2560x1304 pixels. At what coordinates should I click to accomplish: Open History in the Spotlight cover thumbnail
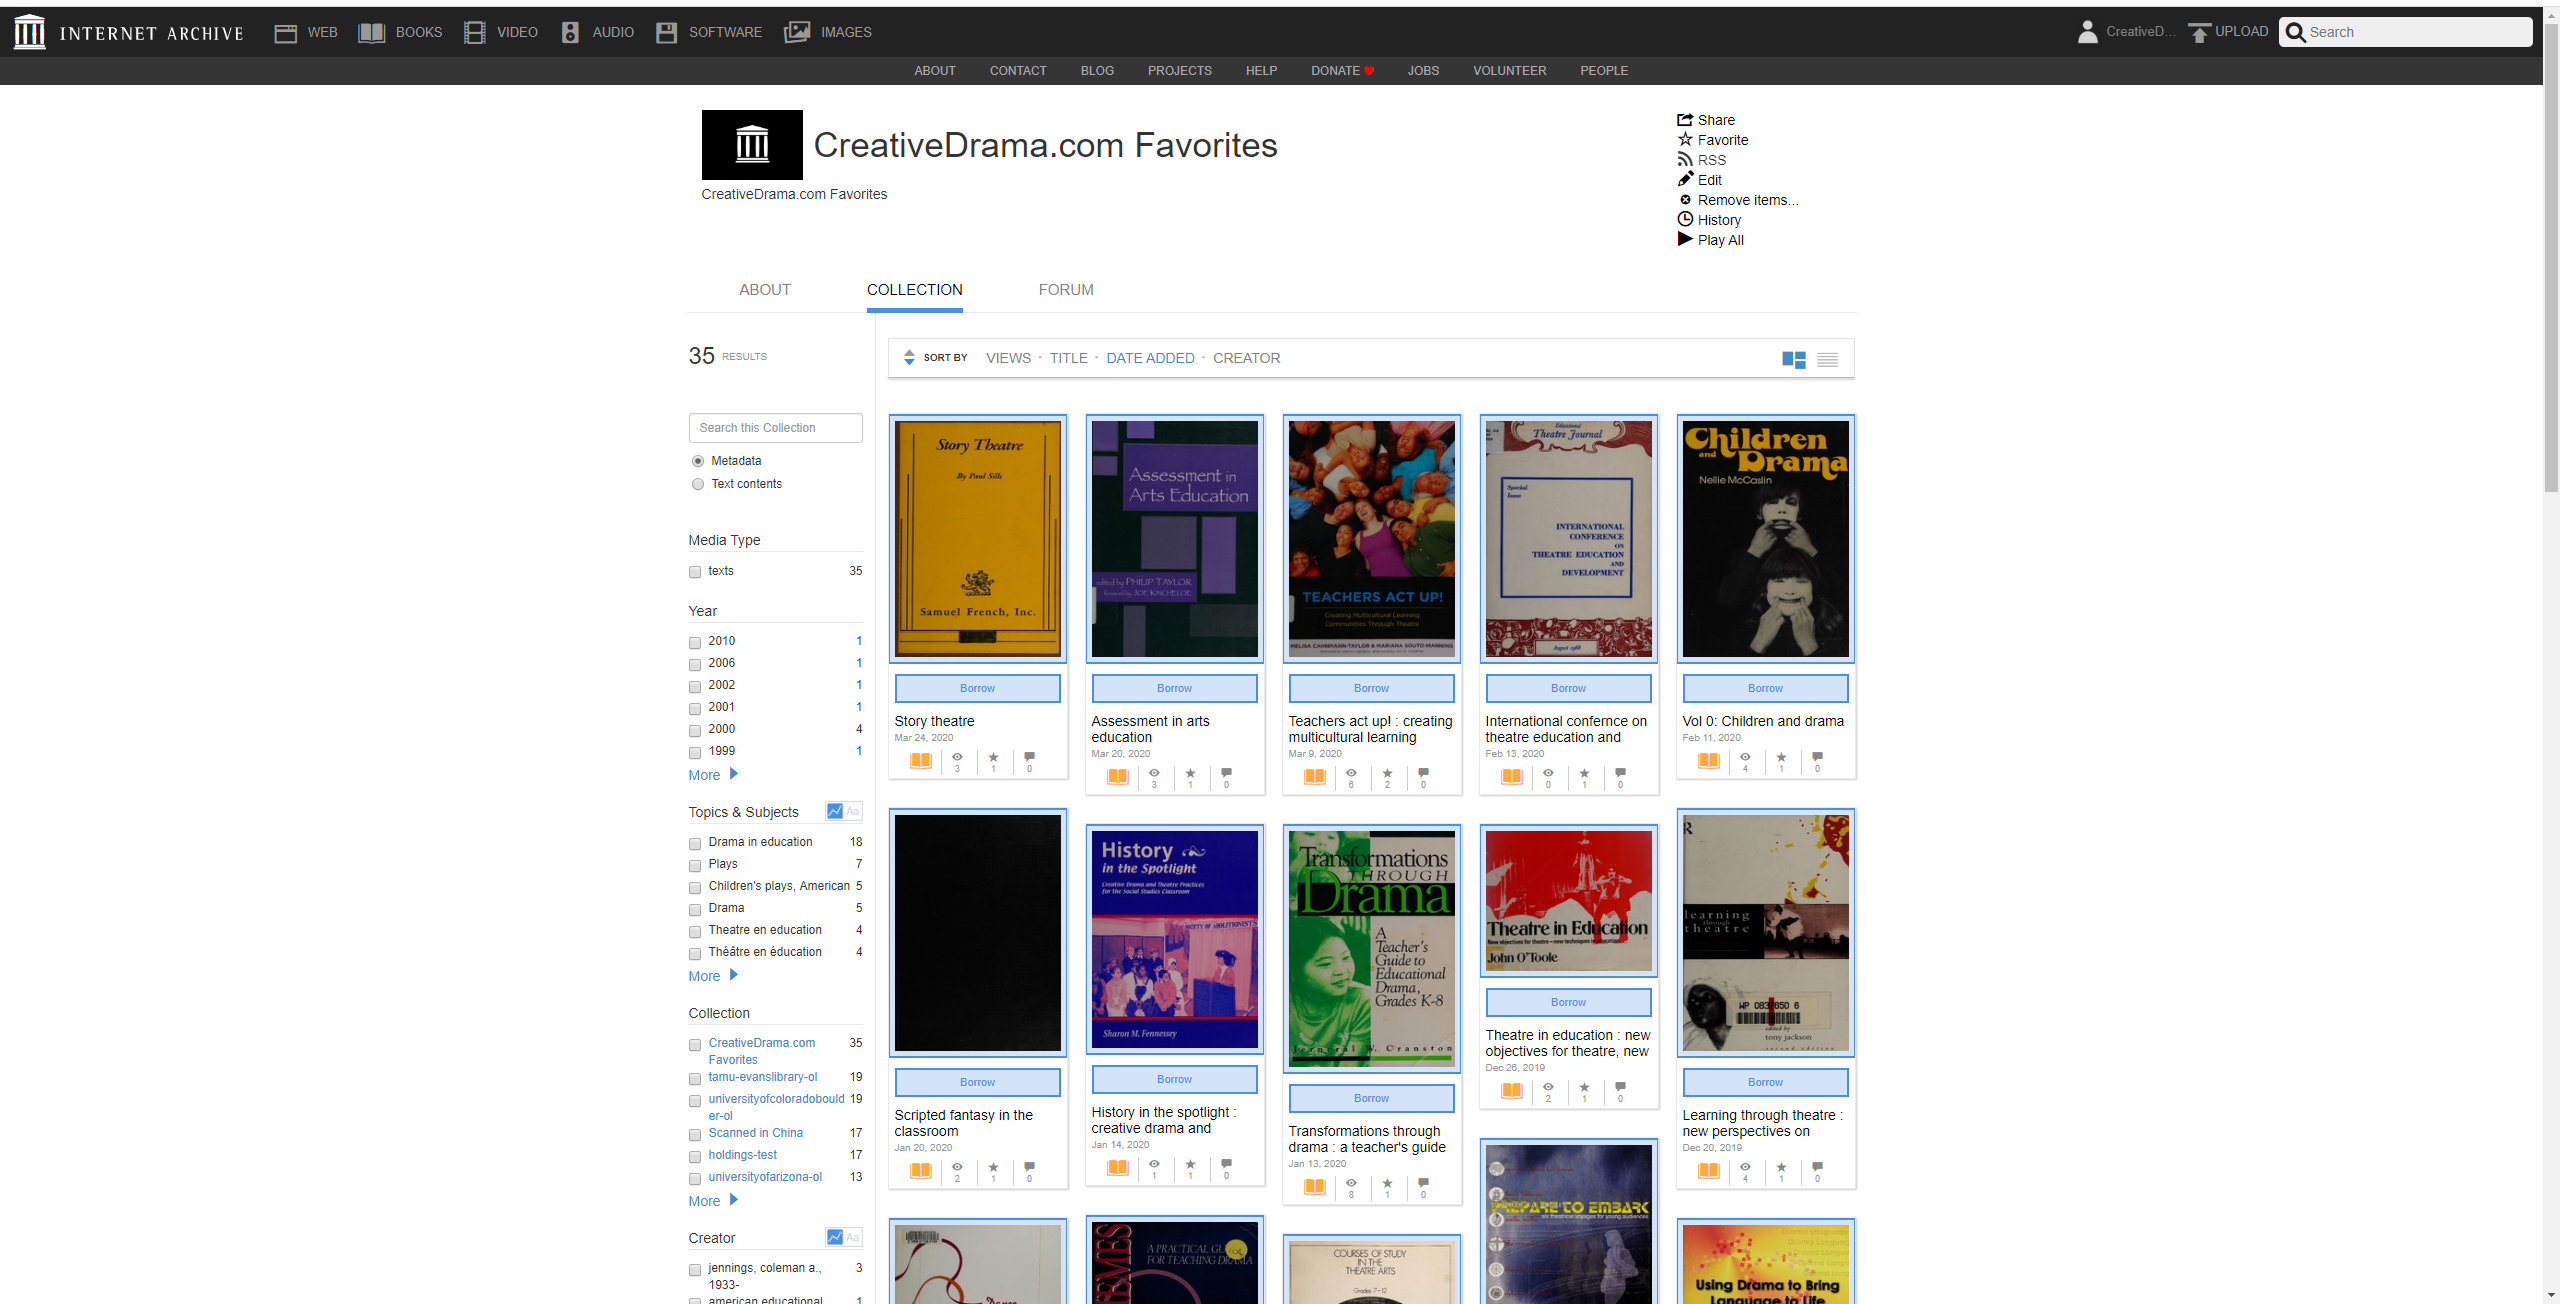click(x=1174, y=939)
